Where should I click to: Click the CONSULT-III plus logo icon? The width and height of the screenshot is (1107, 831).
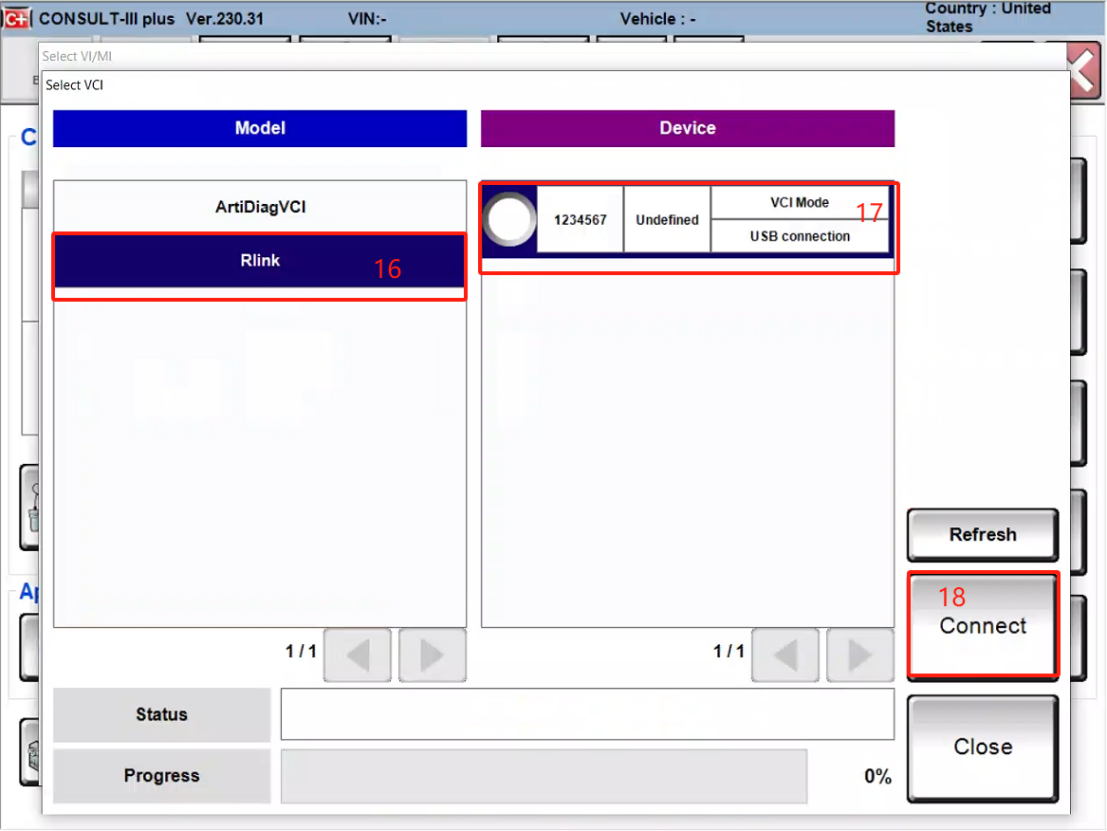click(17, 19)
